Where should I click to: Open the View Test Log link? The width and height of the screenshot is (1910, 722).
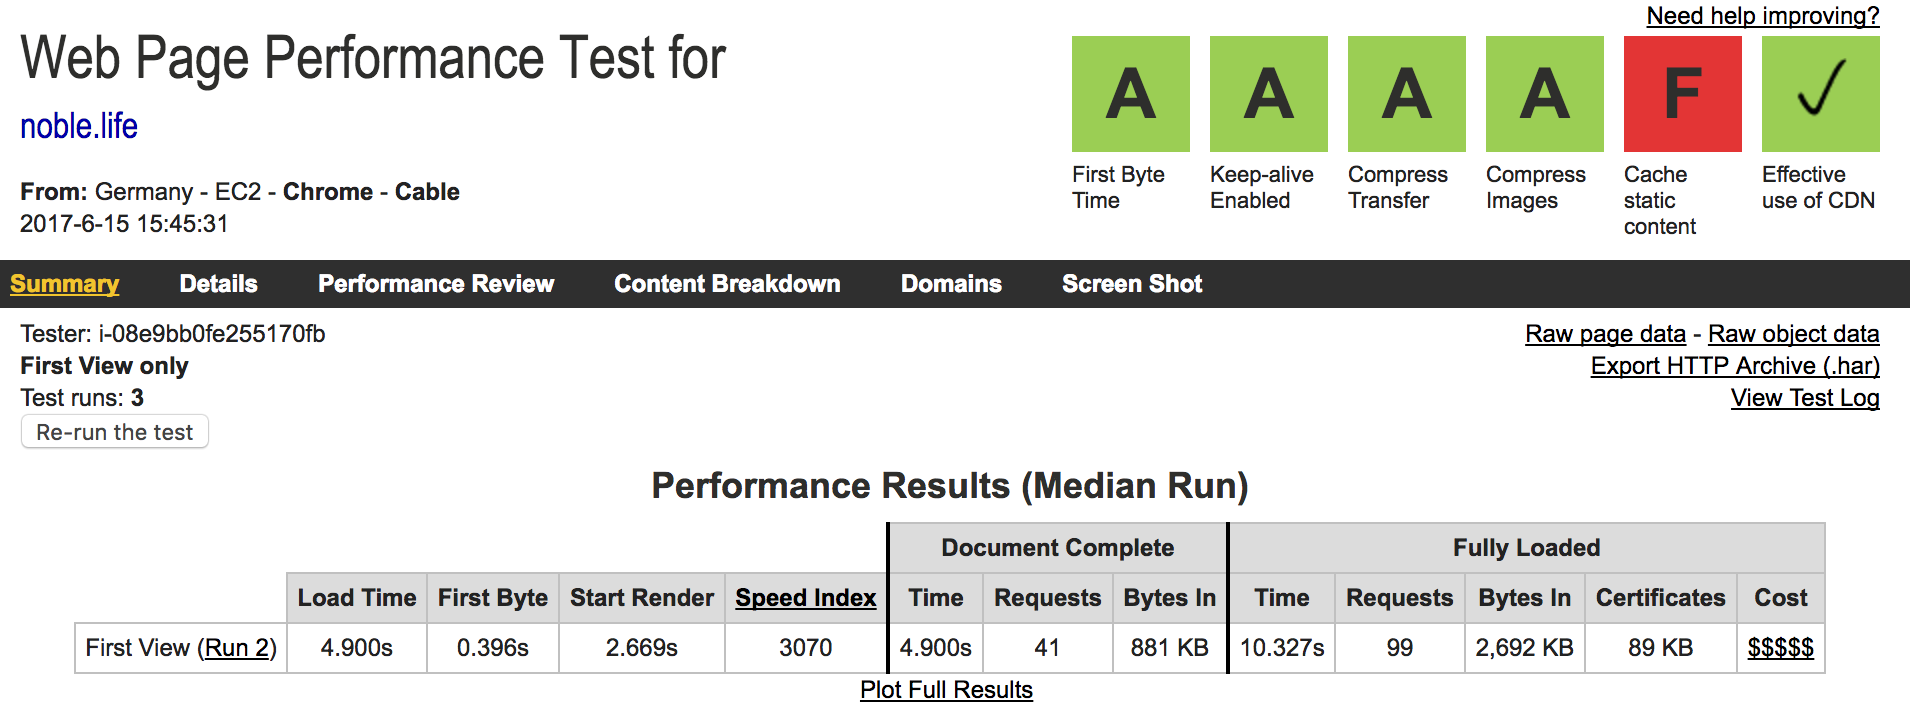click(x=1805, y=398)
